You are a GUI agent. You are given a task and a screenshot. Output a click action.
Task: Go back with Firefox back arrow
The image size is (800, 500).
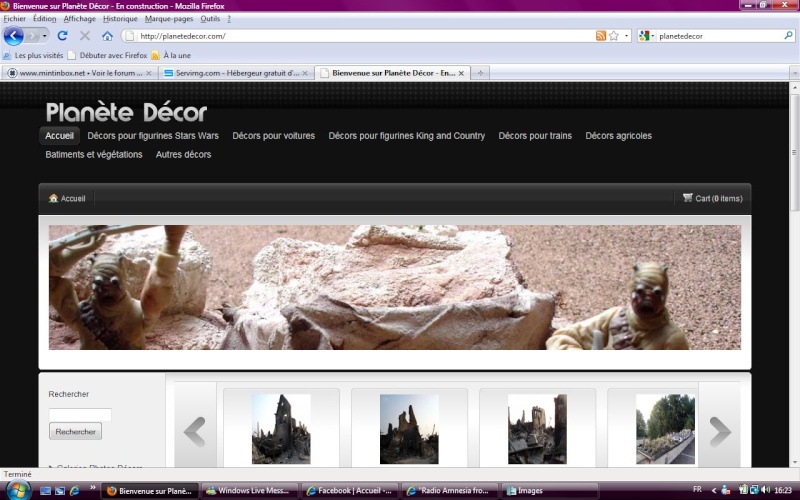pos(13,36)
